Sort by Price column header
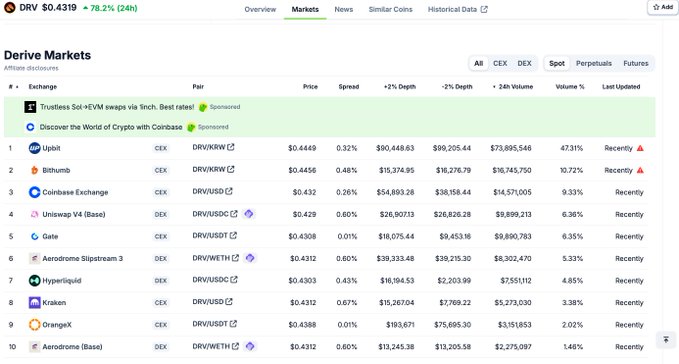 click(x=310, y=87)
